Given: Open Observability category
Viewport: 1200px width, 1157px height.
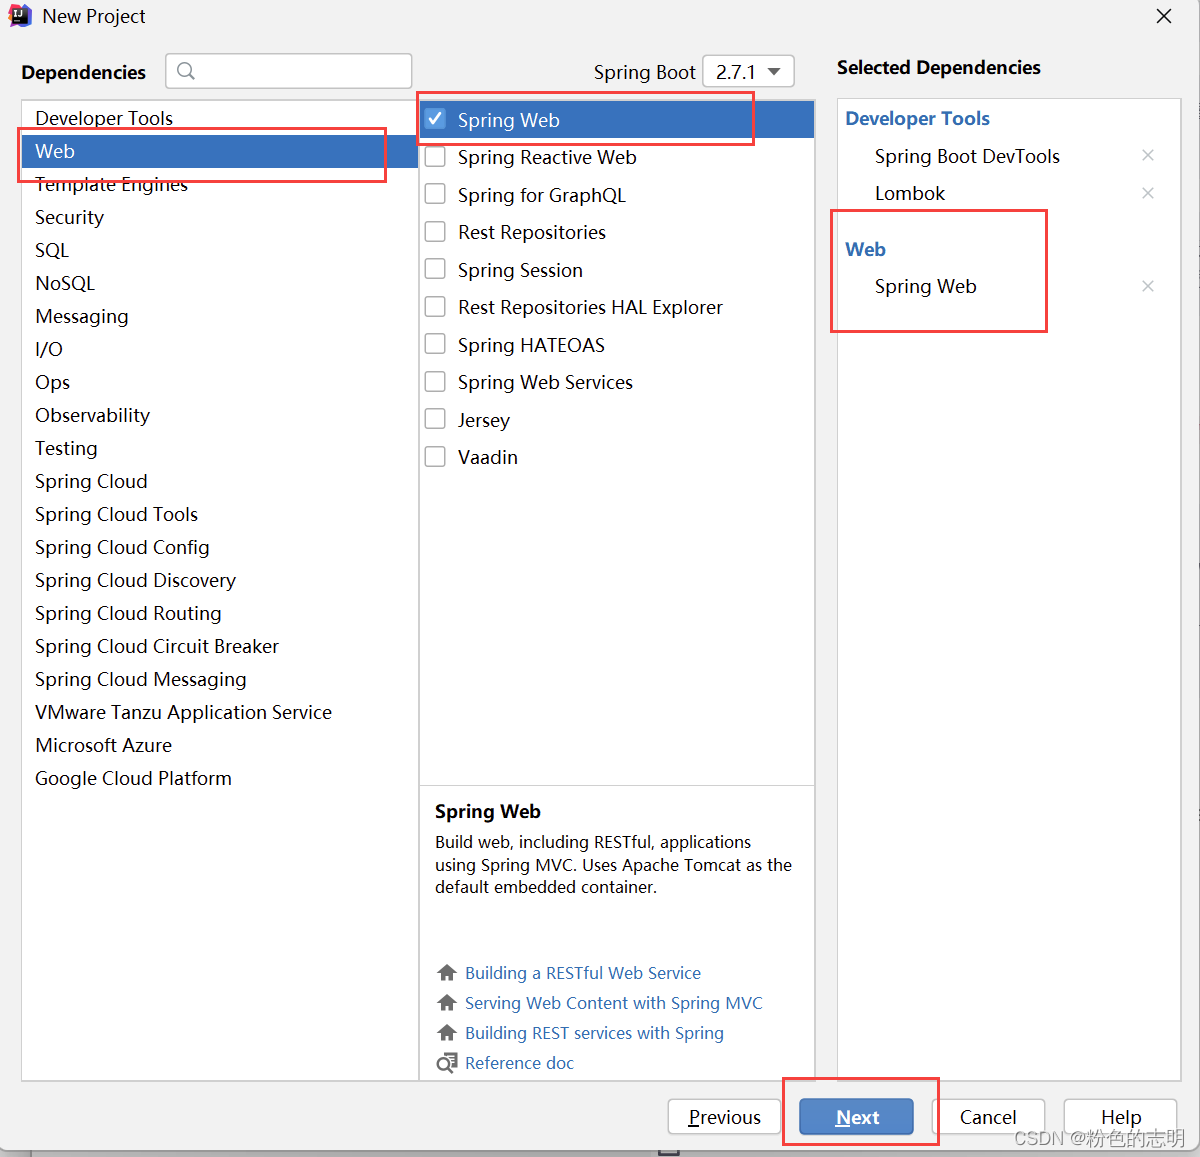Looking at the screenshot, I should (x=220, y=415).
